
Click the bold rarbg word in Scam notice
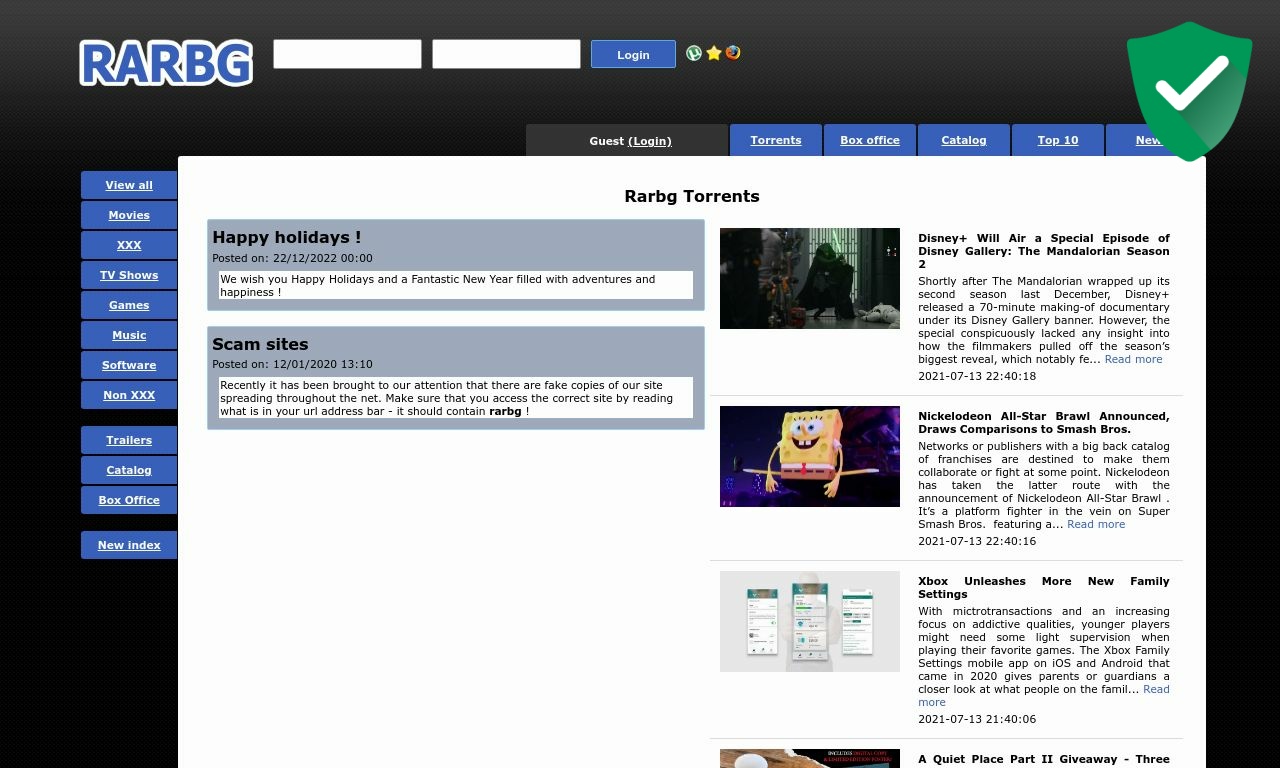coord(505,411)
